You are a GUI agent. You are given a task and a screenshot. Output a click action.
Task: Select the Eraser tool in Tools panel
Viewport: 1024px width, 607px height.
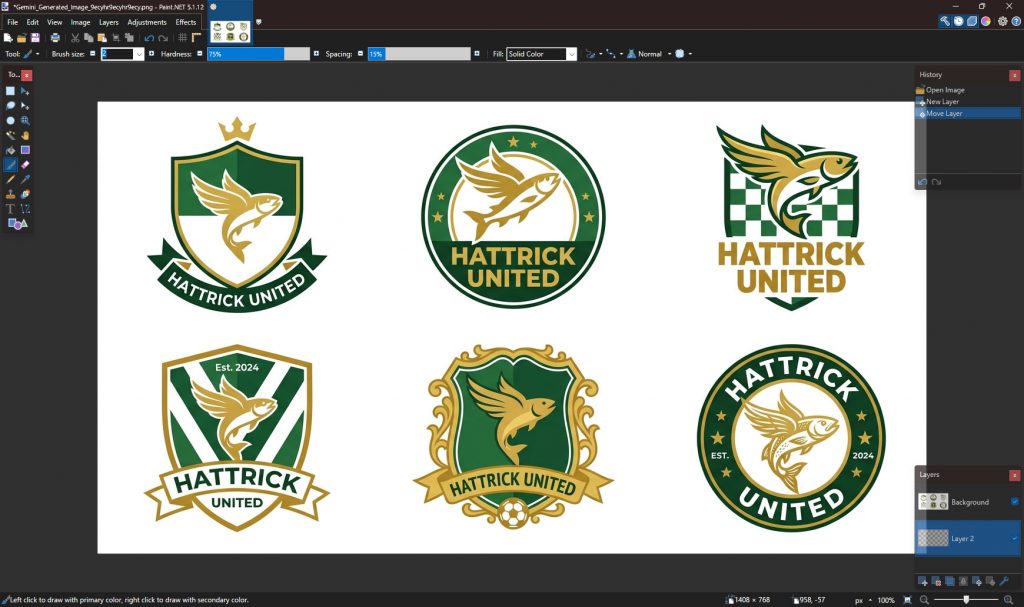[x=25, y=165]
